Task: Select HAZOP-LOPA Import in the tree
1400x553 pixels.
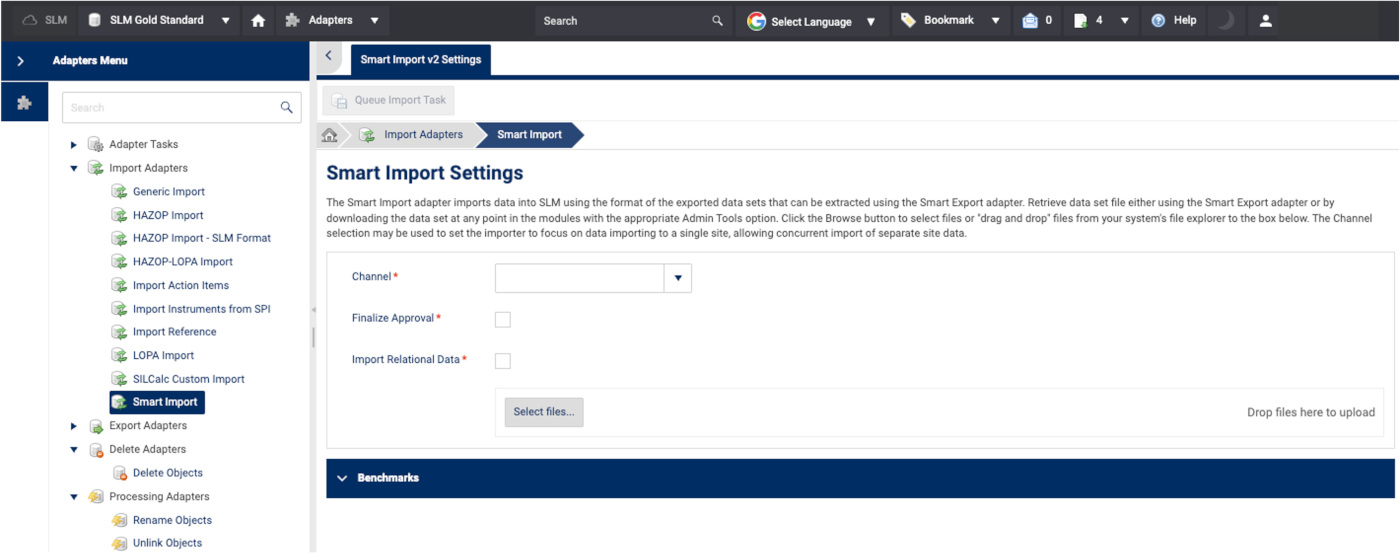Action: click(x=182, y=262)
